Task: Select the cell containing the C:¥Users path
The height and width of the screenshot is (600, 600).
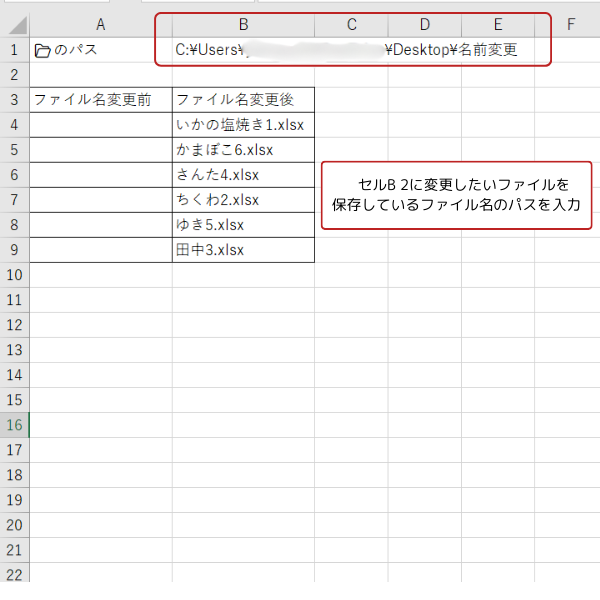Action: (243, 50)
